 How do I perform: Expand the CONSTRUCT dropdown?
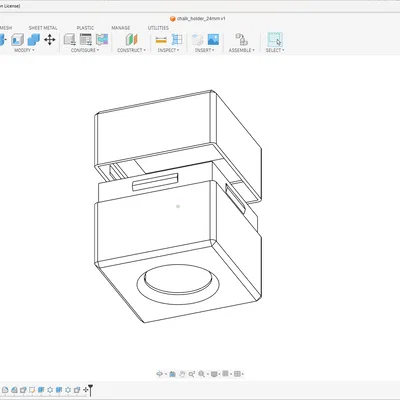[x=131, y=50]
